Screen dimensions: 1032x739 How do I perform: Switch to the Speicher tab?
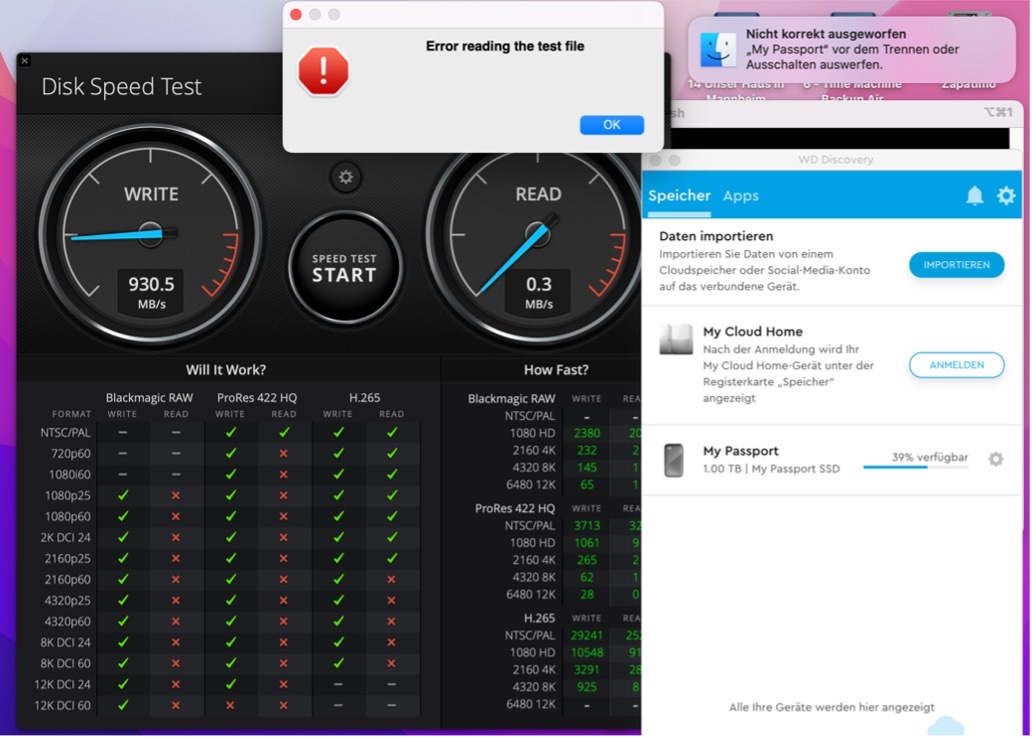click(679, 195)
